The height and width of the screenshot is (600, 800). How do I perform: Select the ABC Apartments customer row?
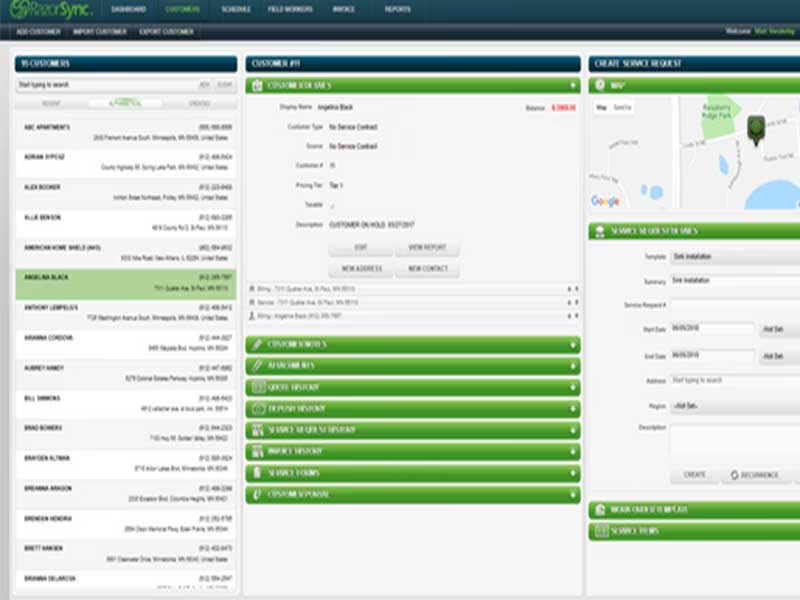click(126, 133)
